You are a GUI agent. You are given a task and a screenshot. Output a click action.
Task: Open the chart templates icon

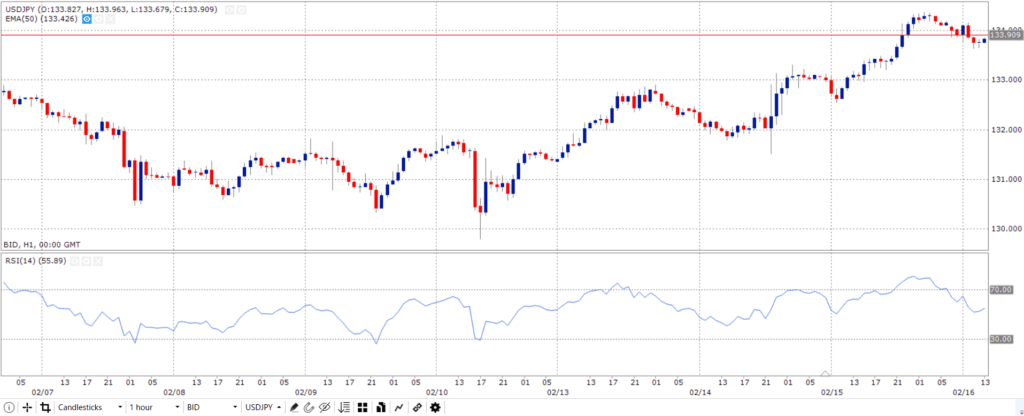click(x=380, y=408)
